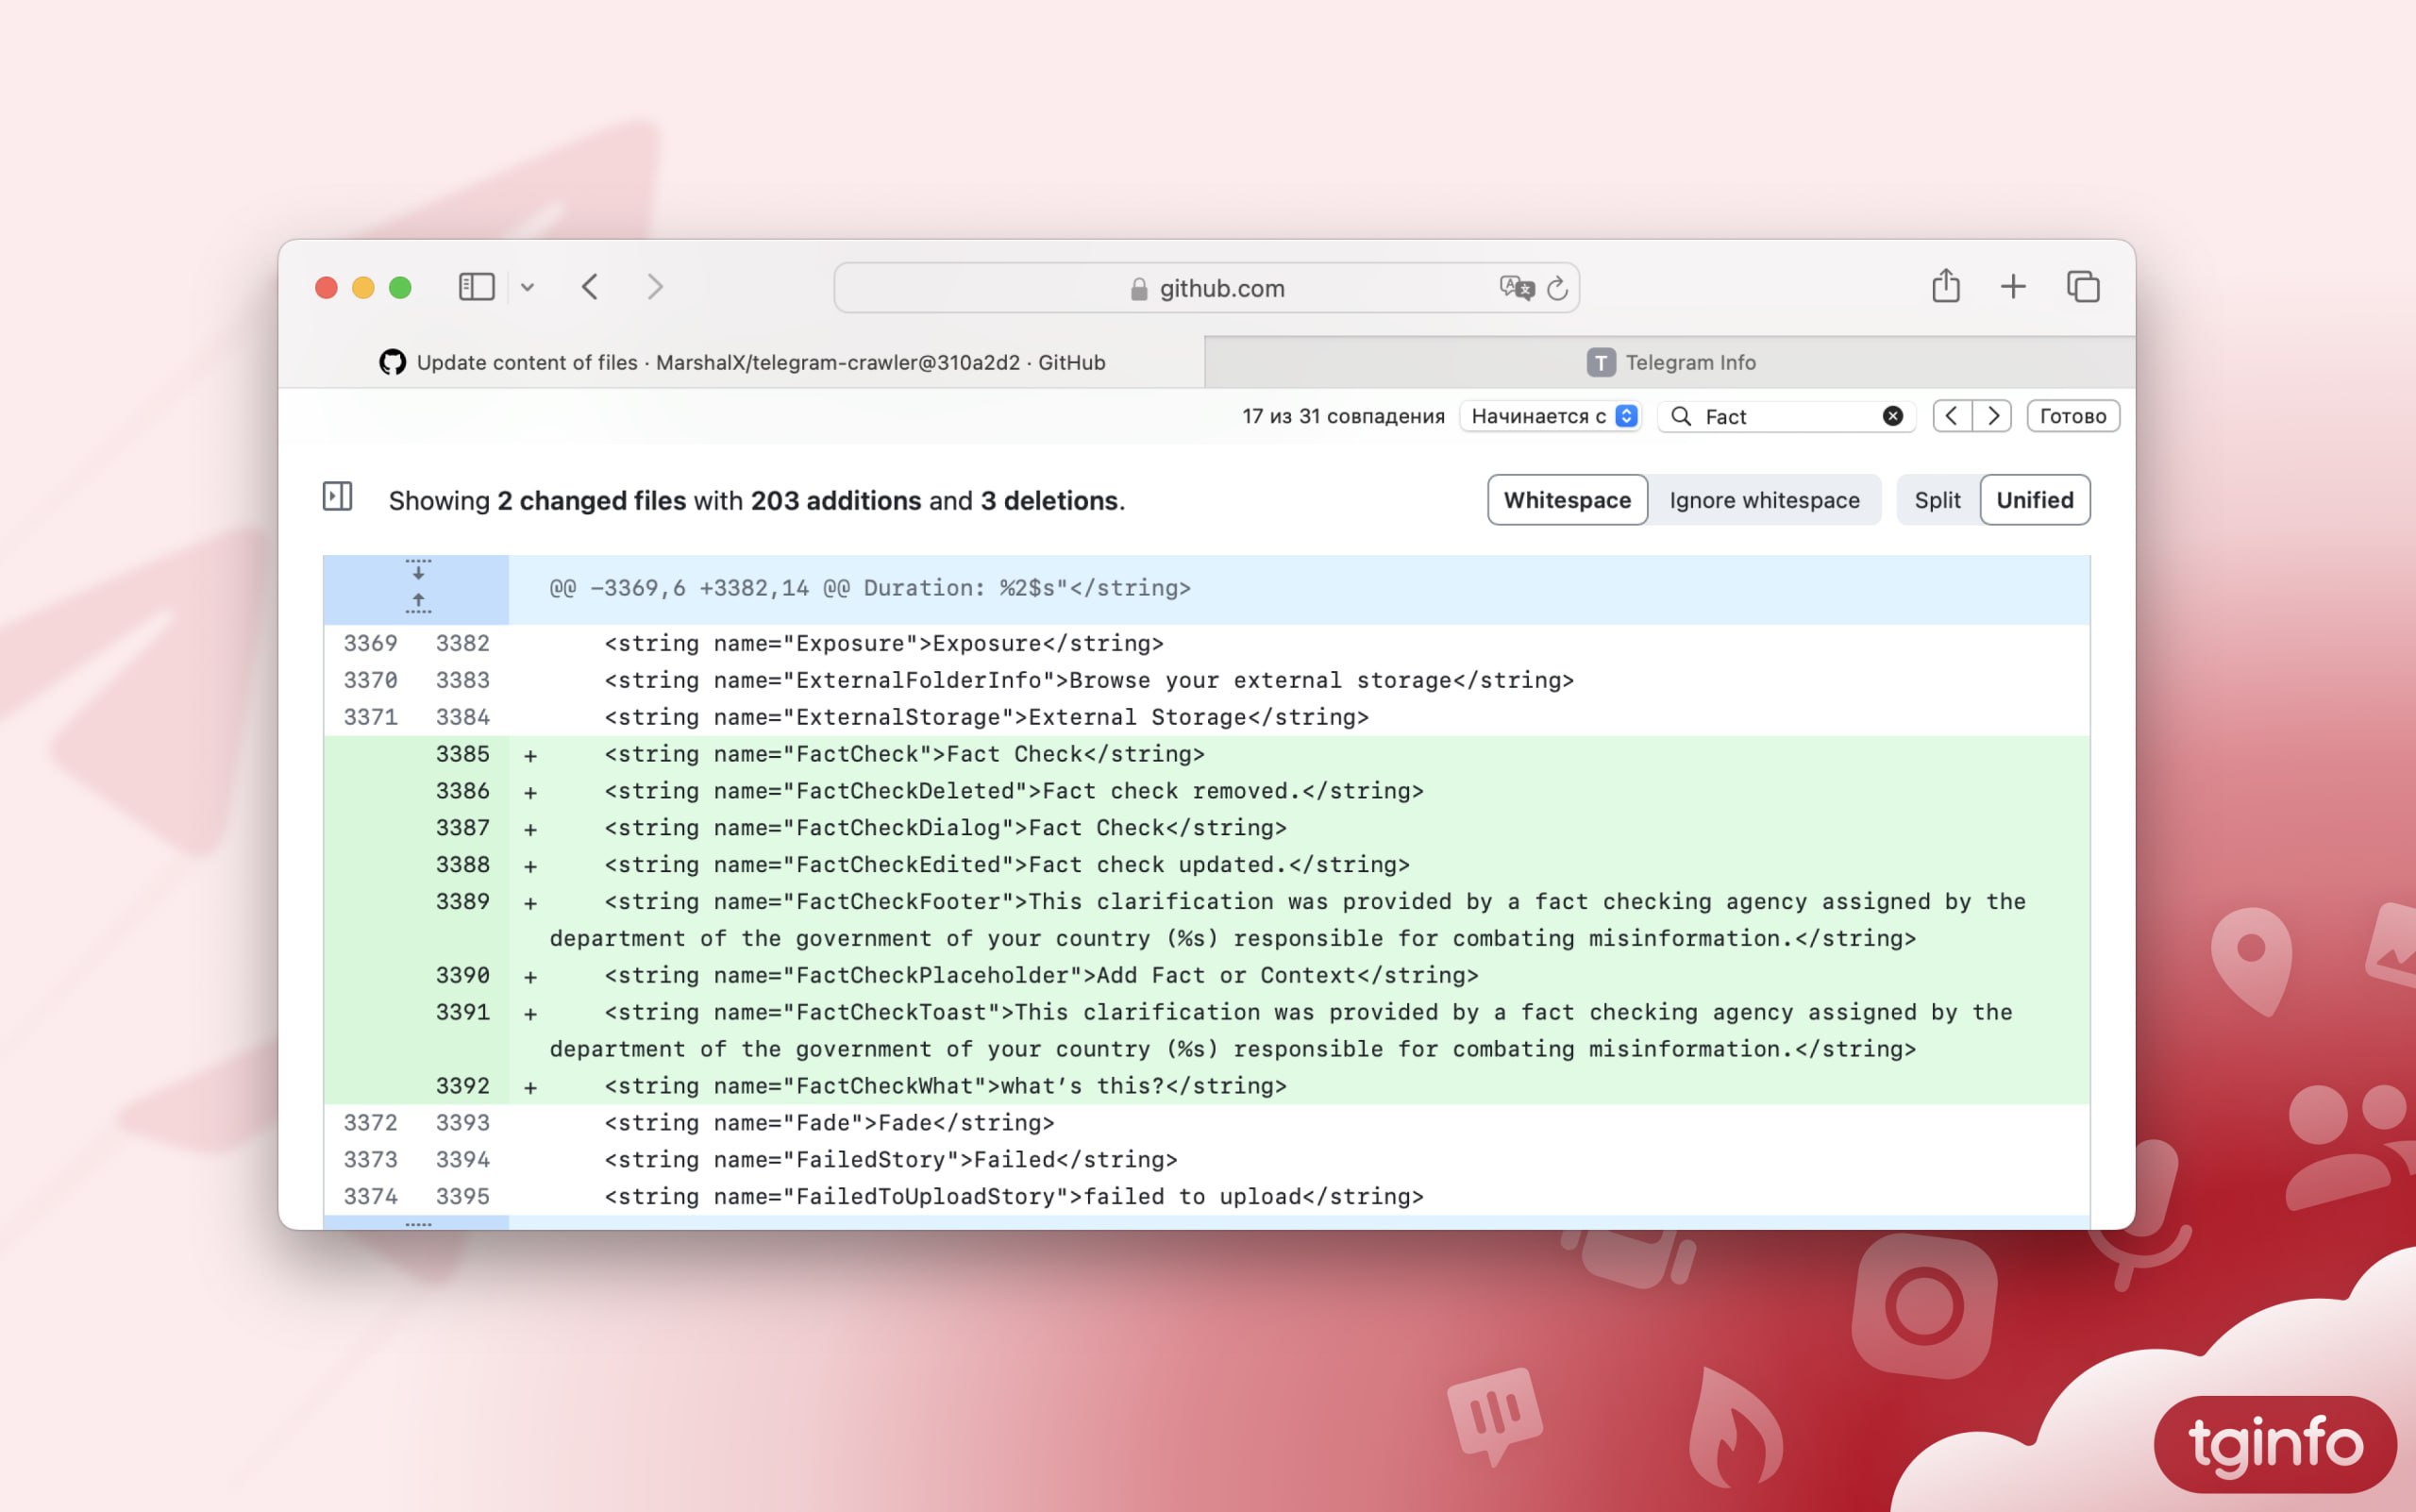Select the Ignore whitespace option

(1764, 500)
